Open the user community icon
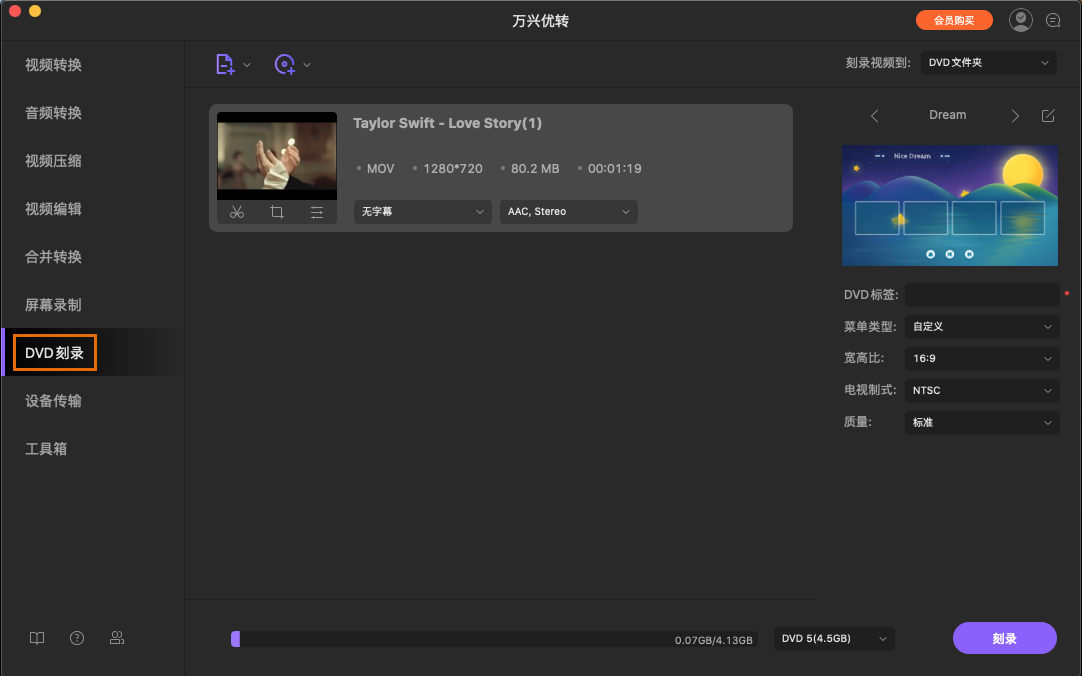 click(x=117, y=637)
